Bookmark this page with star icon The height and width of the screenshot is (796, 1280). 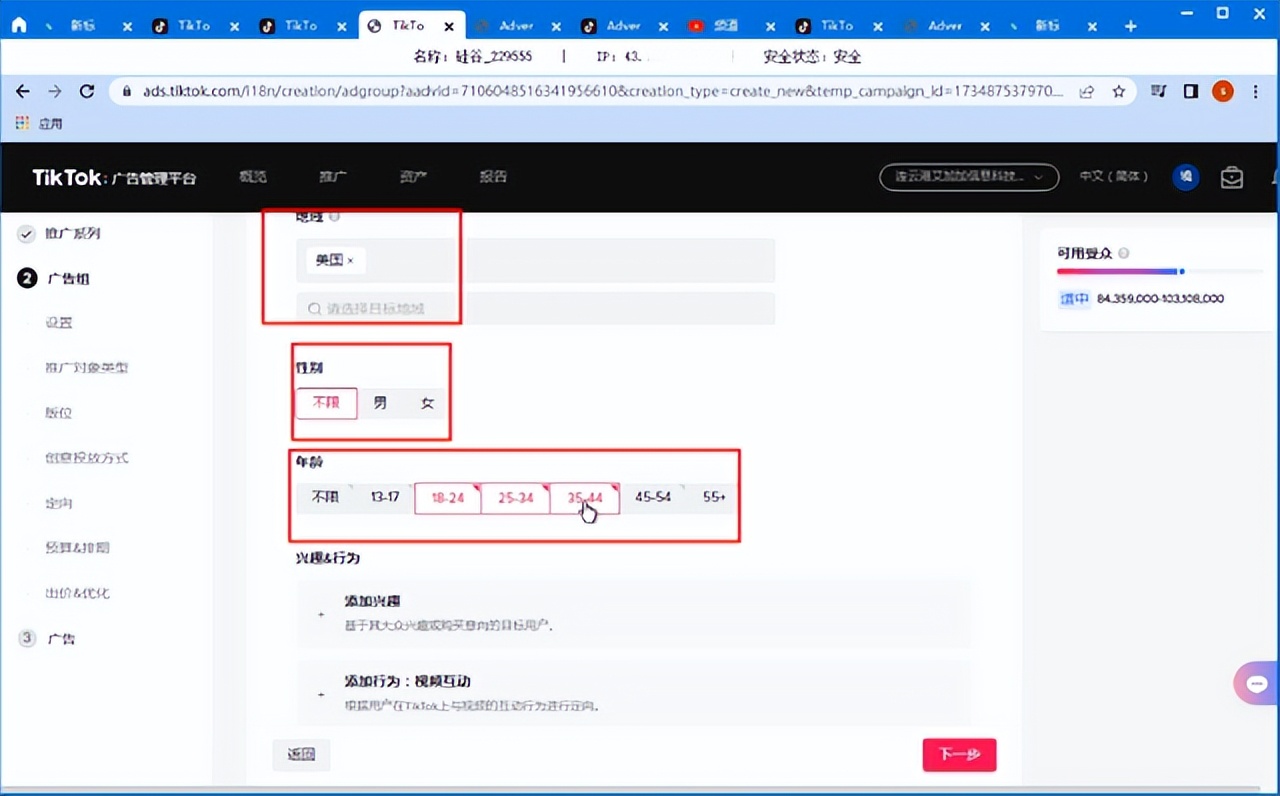(1119, 91)
